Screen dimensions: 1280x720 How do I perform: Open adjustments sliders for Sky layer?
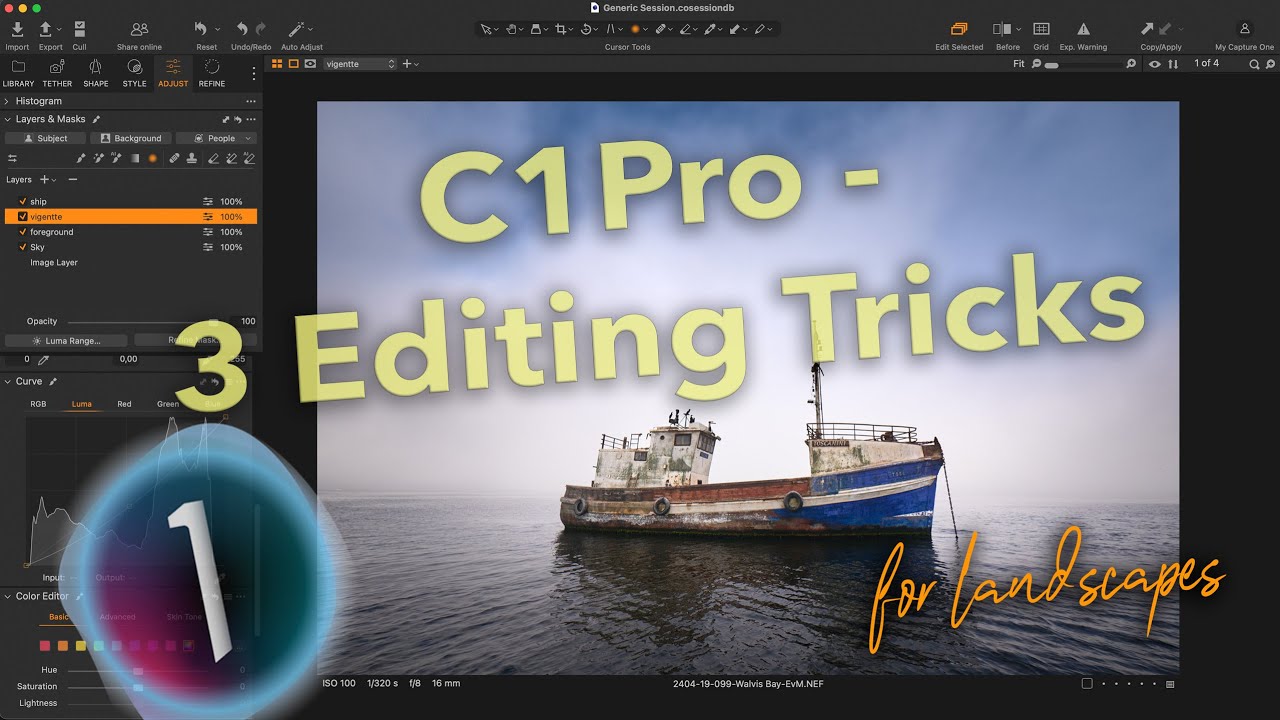(x=208, y=247)
